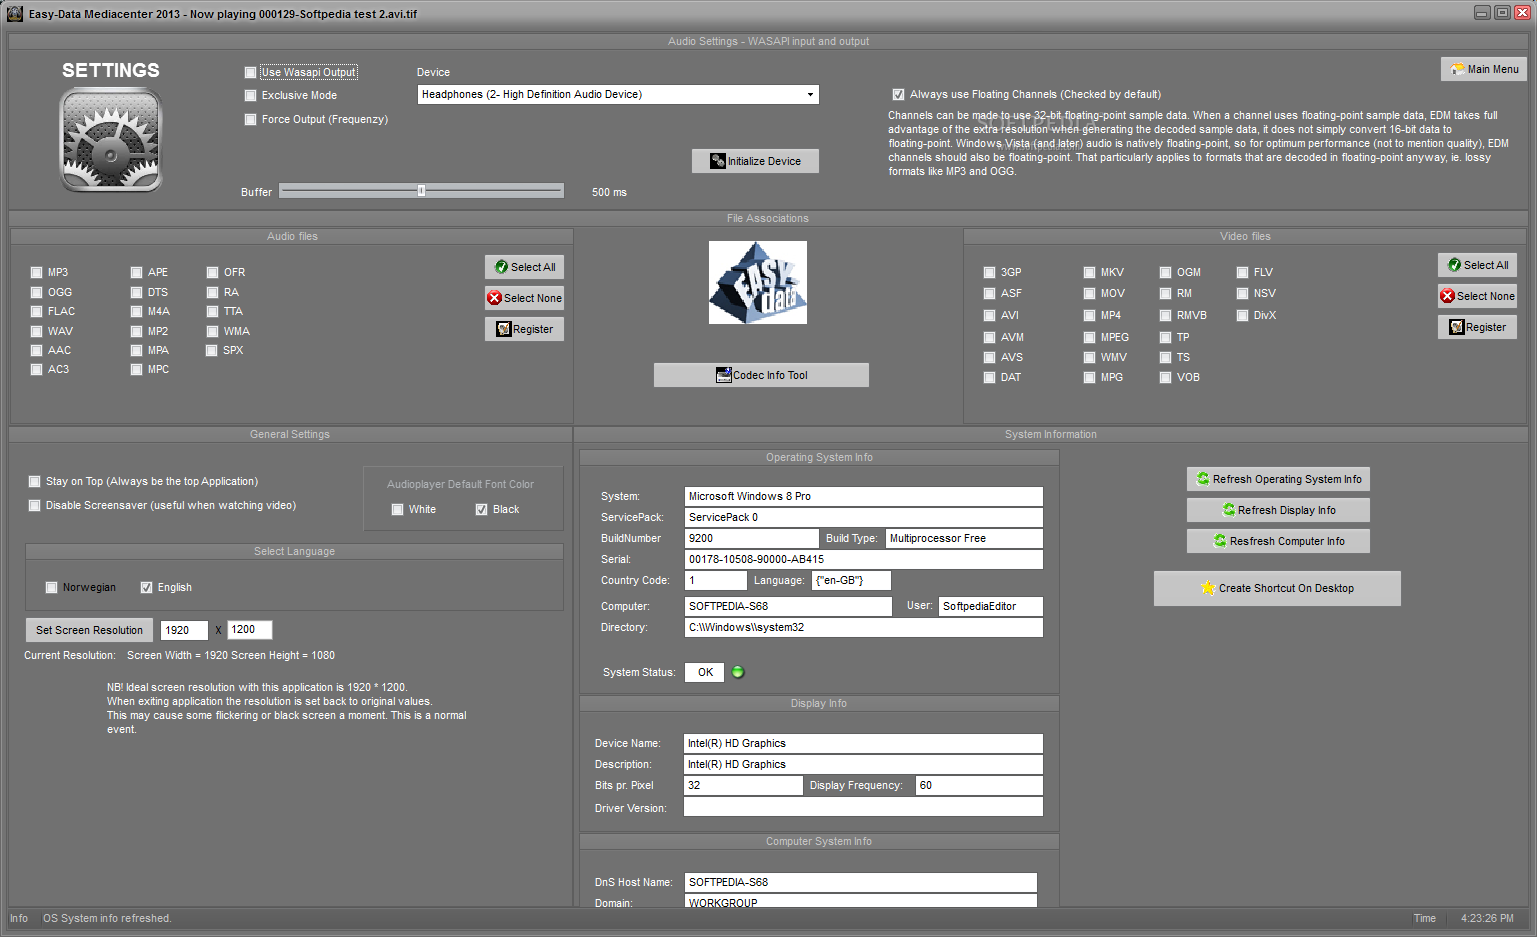Check the APE audio format box
The height and width of the screenshot is (937, 1537).
(x=137, y=272)
